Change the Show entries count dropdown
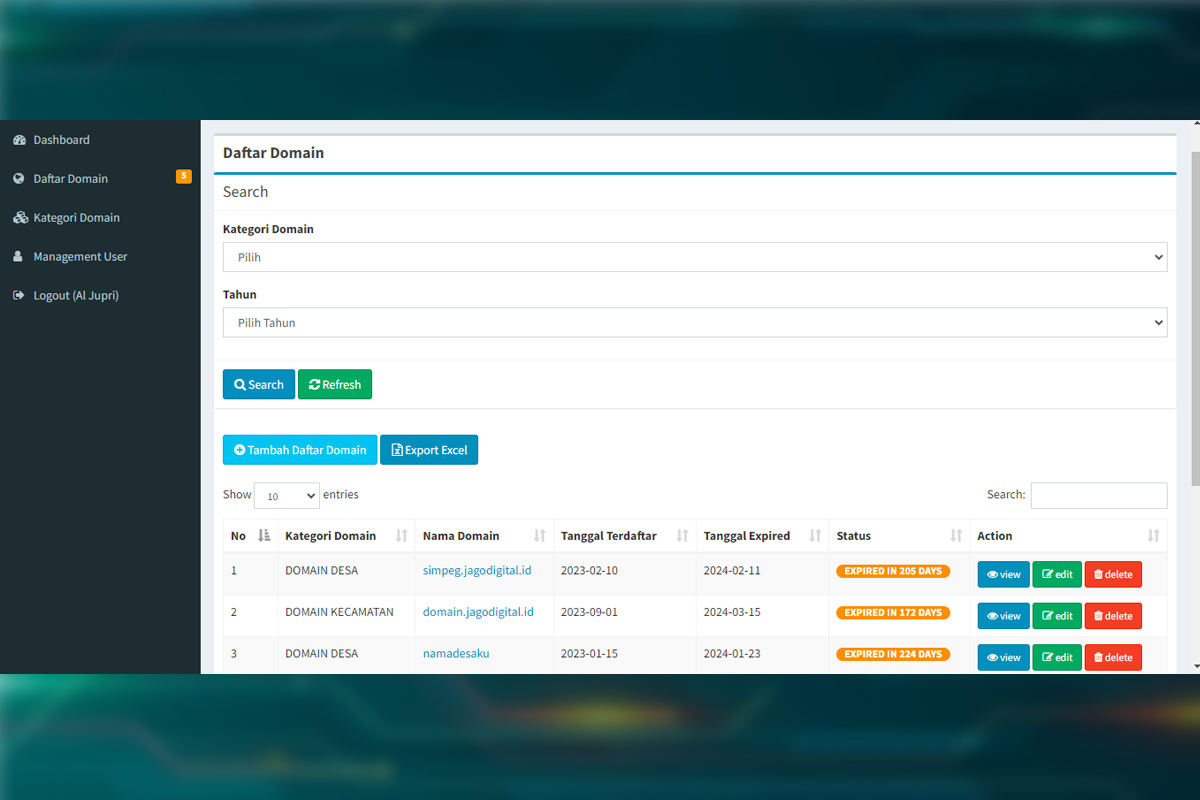This screenshot has width=1200, height=800. click(286, 496)
